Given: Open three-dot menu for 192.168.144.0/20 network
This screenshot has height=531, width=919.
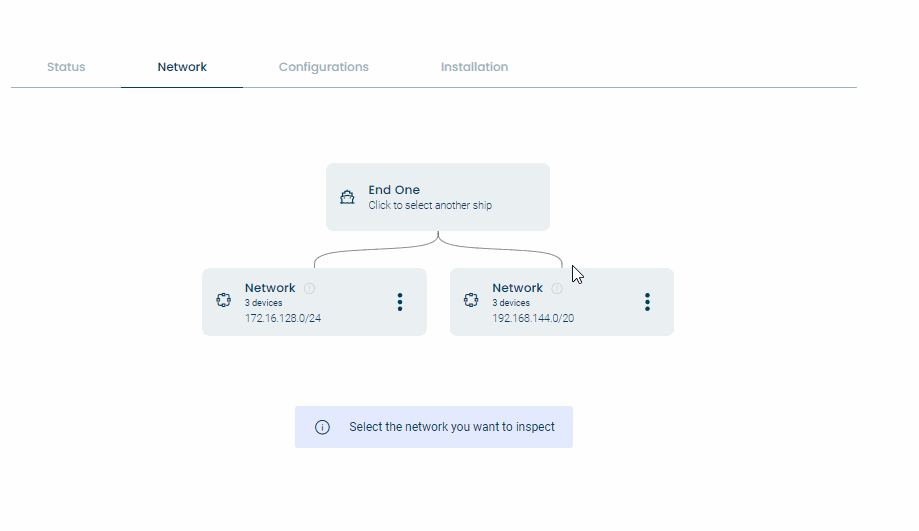Looking at the screenshot, I should click(x=647, y=302).
